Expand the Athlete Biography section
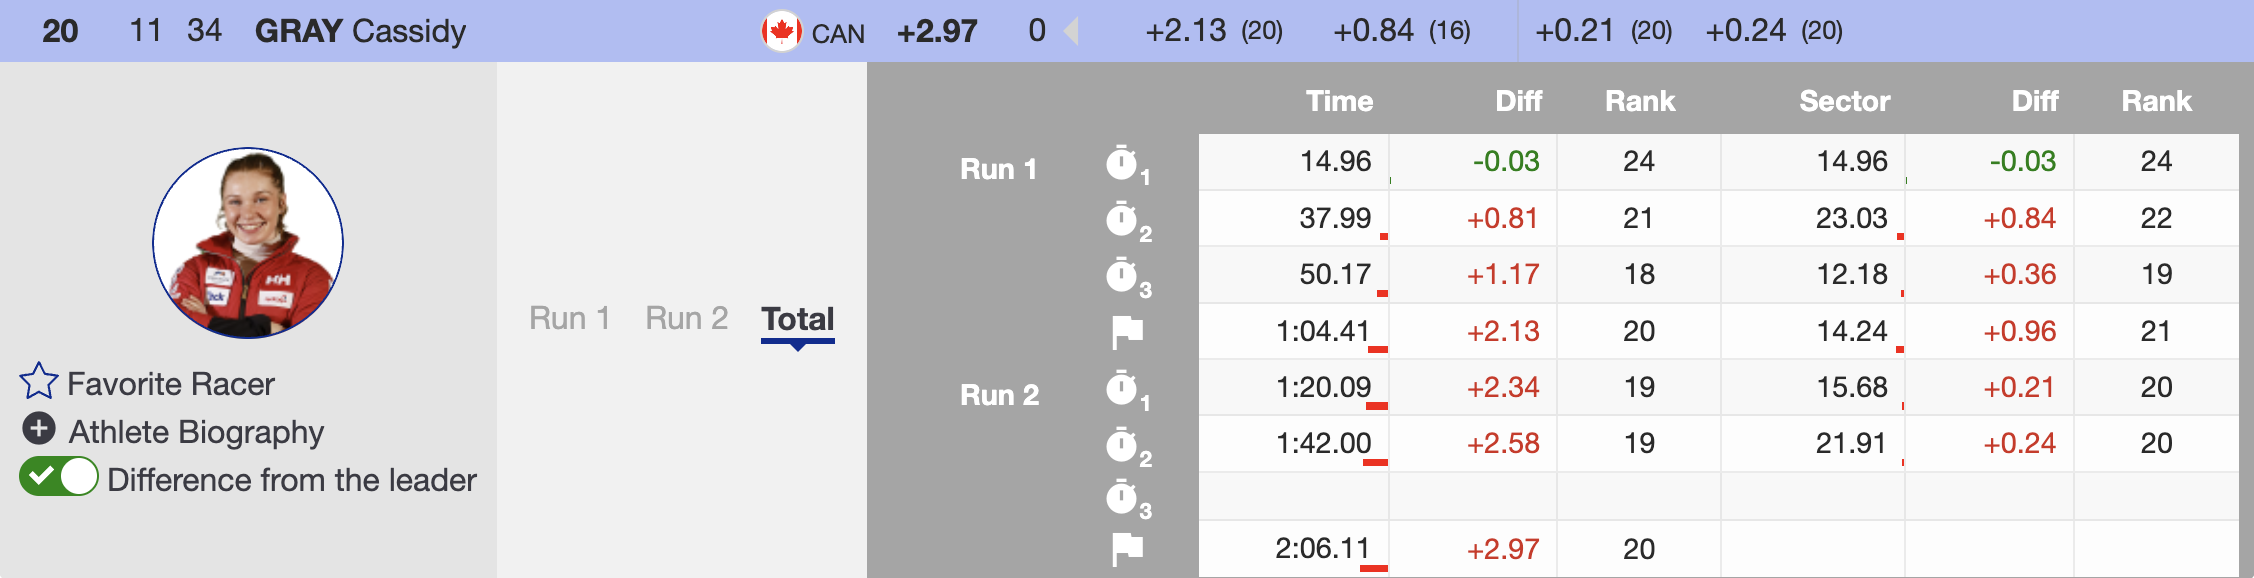This screenshot has height=578, width=2254. pos(196,432)
